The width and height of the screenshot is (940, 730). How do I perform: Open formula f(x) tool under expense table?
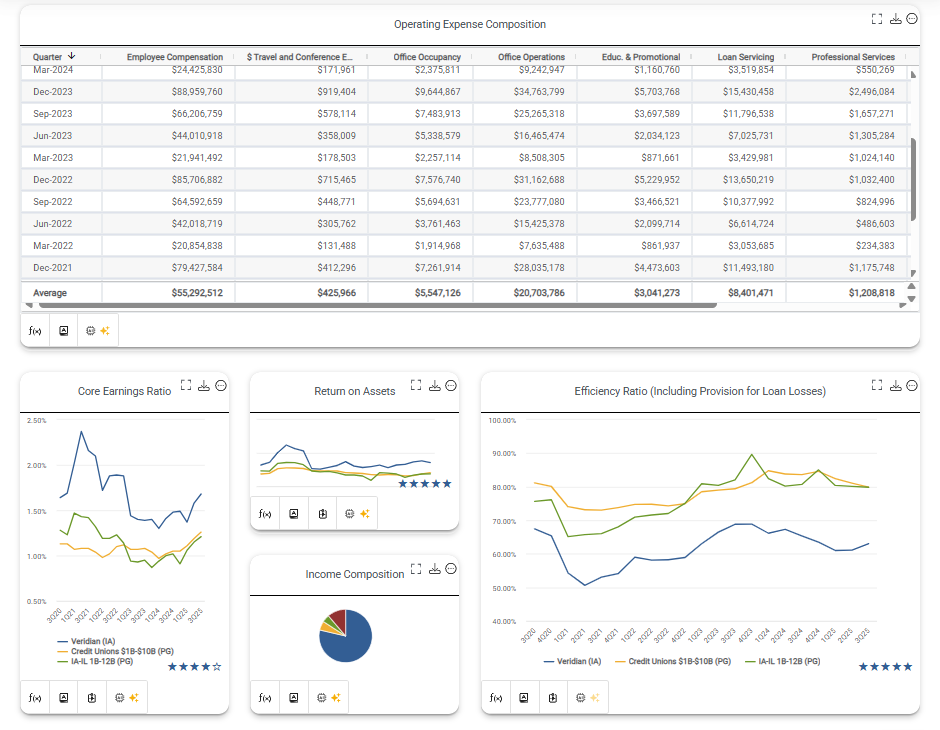(x=35, y=331)
